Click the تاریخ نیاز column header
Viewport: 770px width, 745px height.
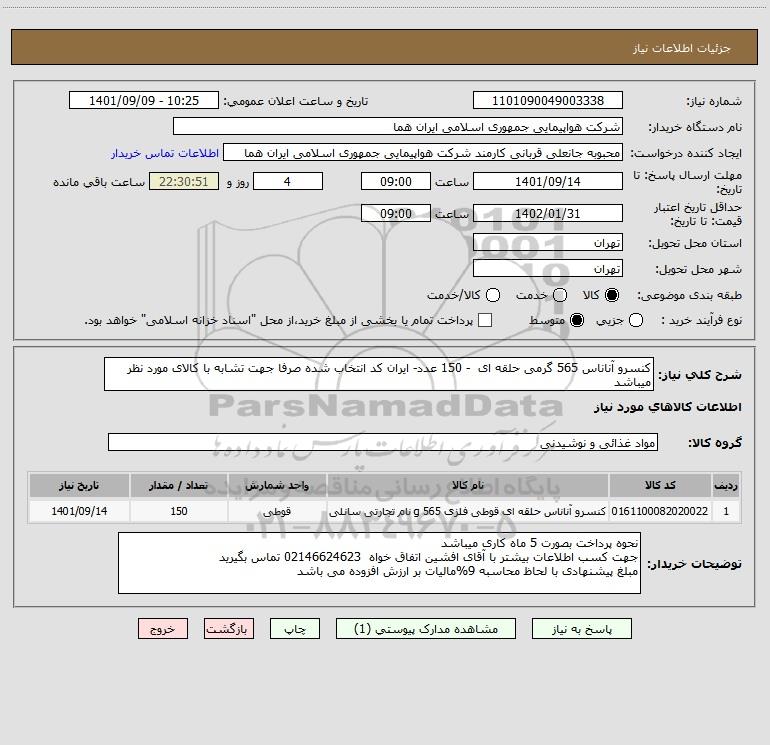(79, 485)
